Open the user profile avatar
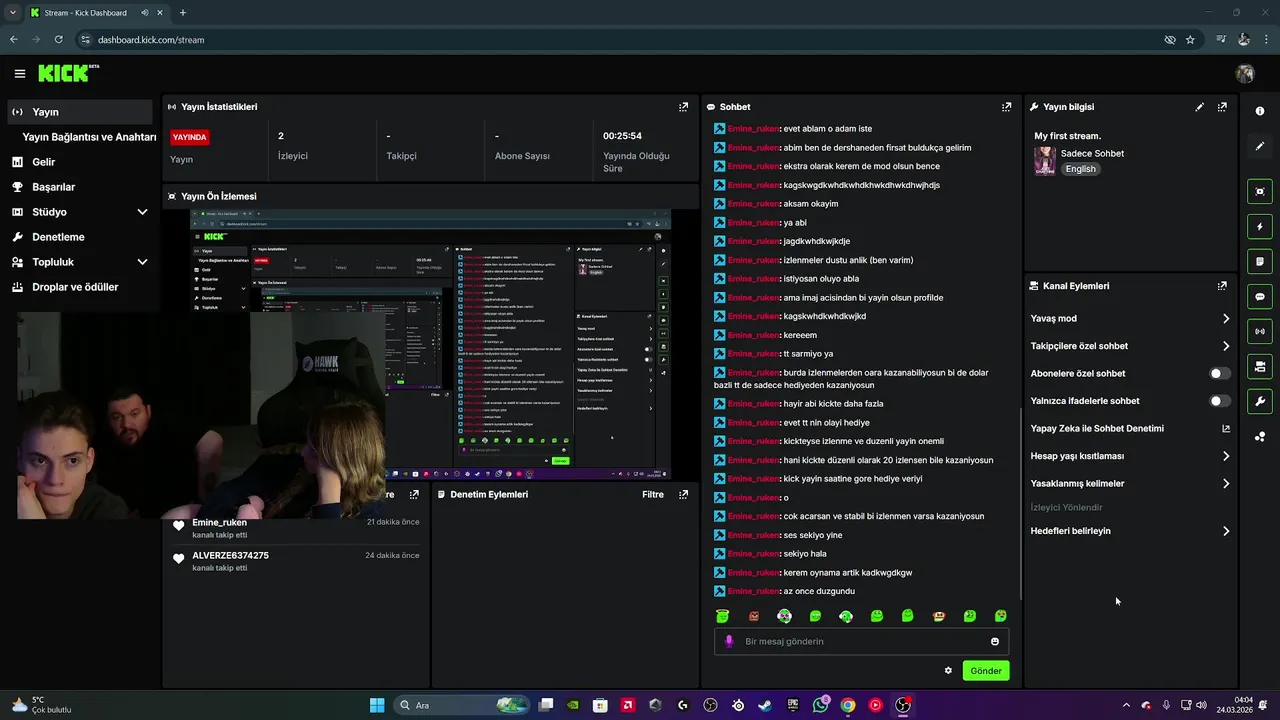Viewport: 1280px width, 720px height. (x=1245, y=74)
